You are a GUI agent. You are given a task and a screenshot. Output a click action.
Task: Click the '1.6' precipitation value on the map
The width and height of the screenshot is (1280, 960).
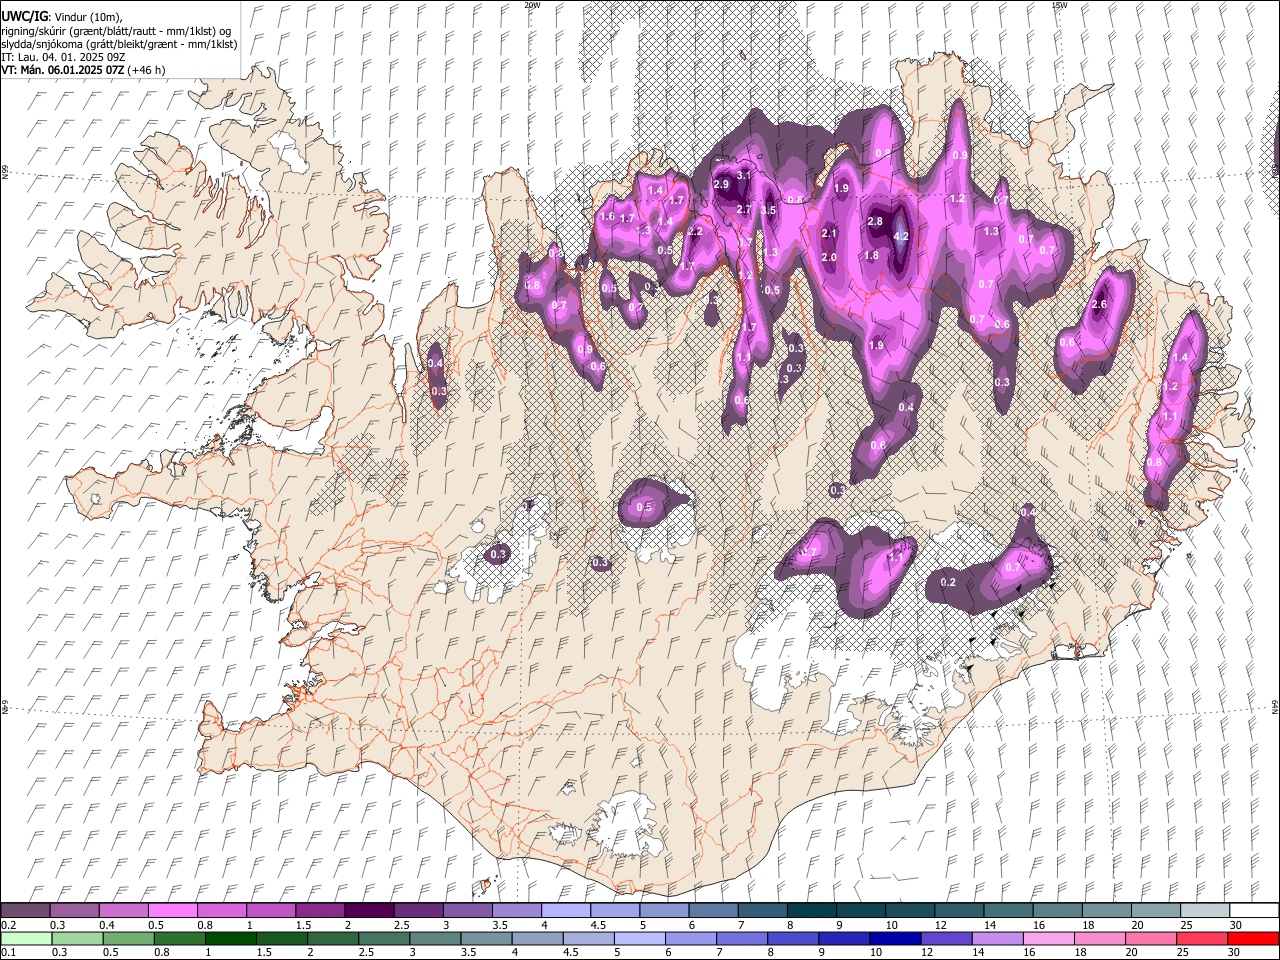point(606,217)
